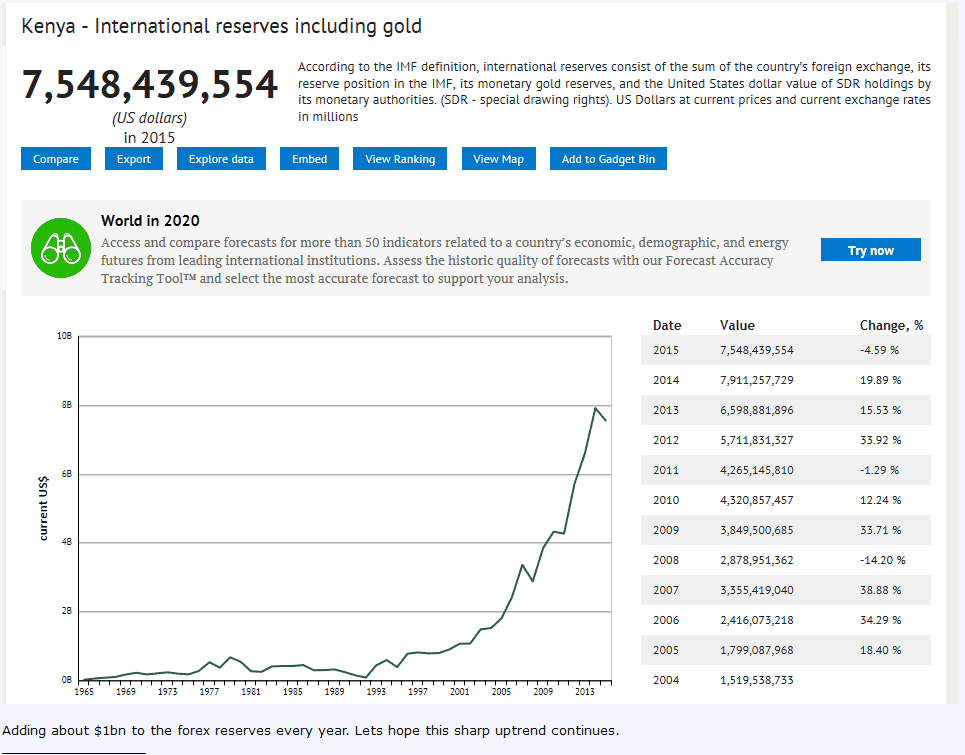Click the Embed button

click(x=310, y=159)
